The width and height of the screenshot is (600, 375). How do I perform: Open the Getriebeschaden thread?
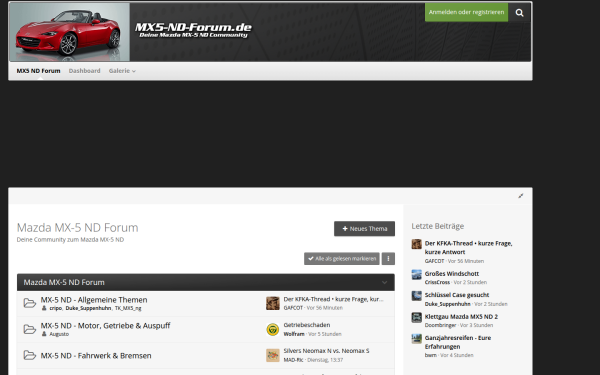(x=307, y=325)
